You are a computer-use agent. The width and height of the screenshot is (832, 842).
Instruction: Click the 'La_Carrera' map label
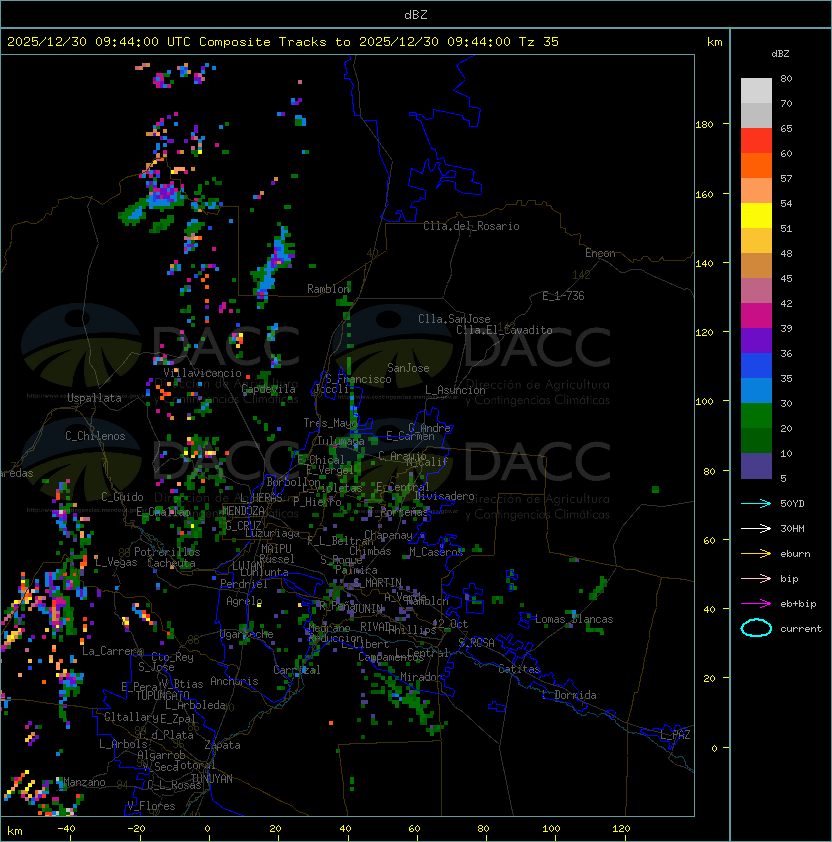[112, 651]
